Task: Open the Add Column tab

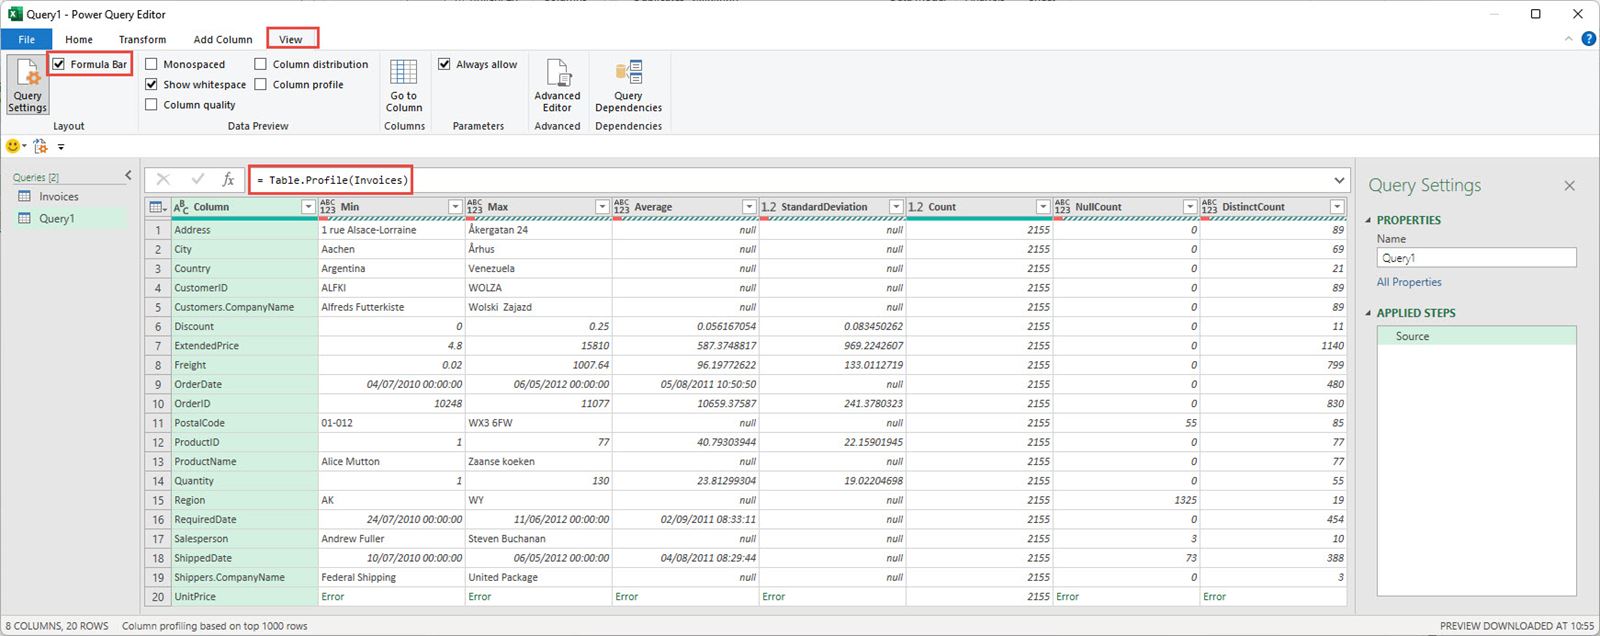Action: (223, 39)
